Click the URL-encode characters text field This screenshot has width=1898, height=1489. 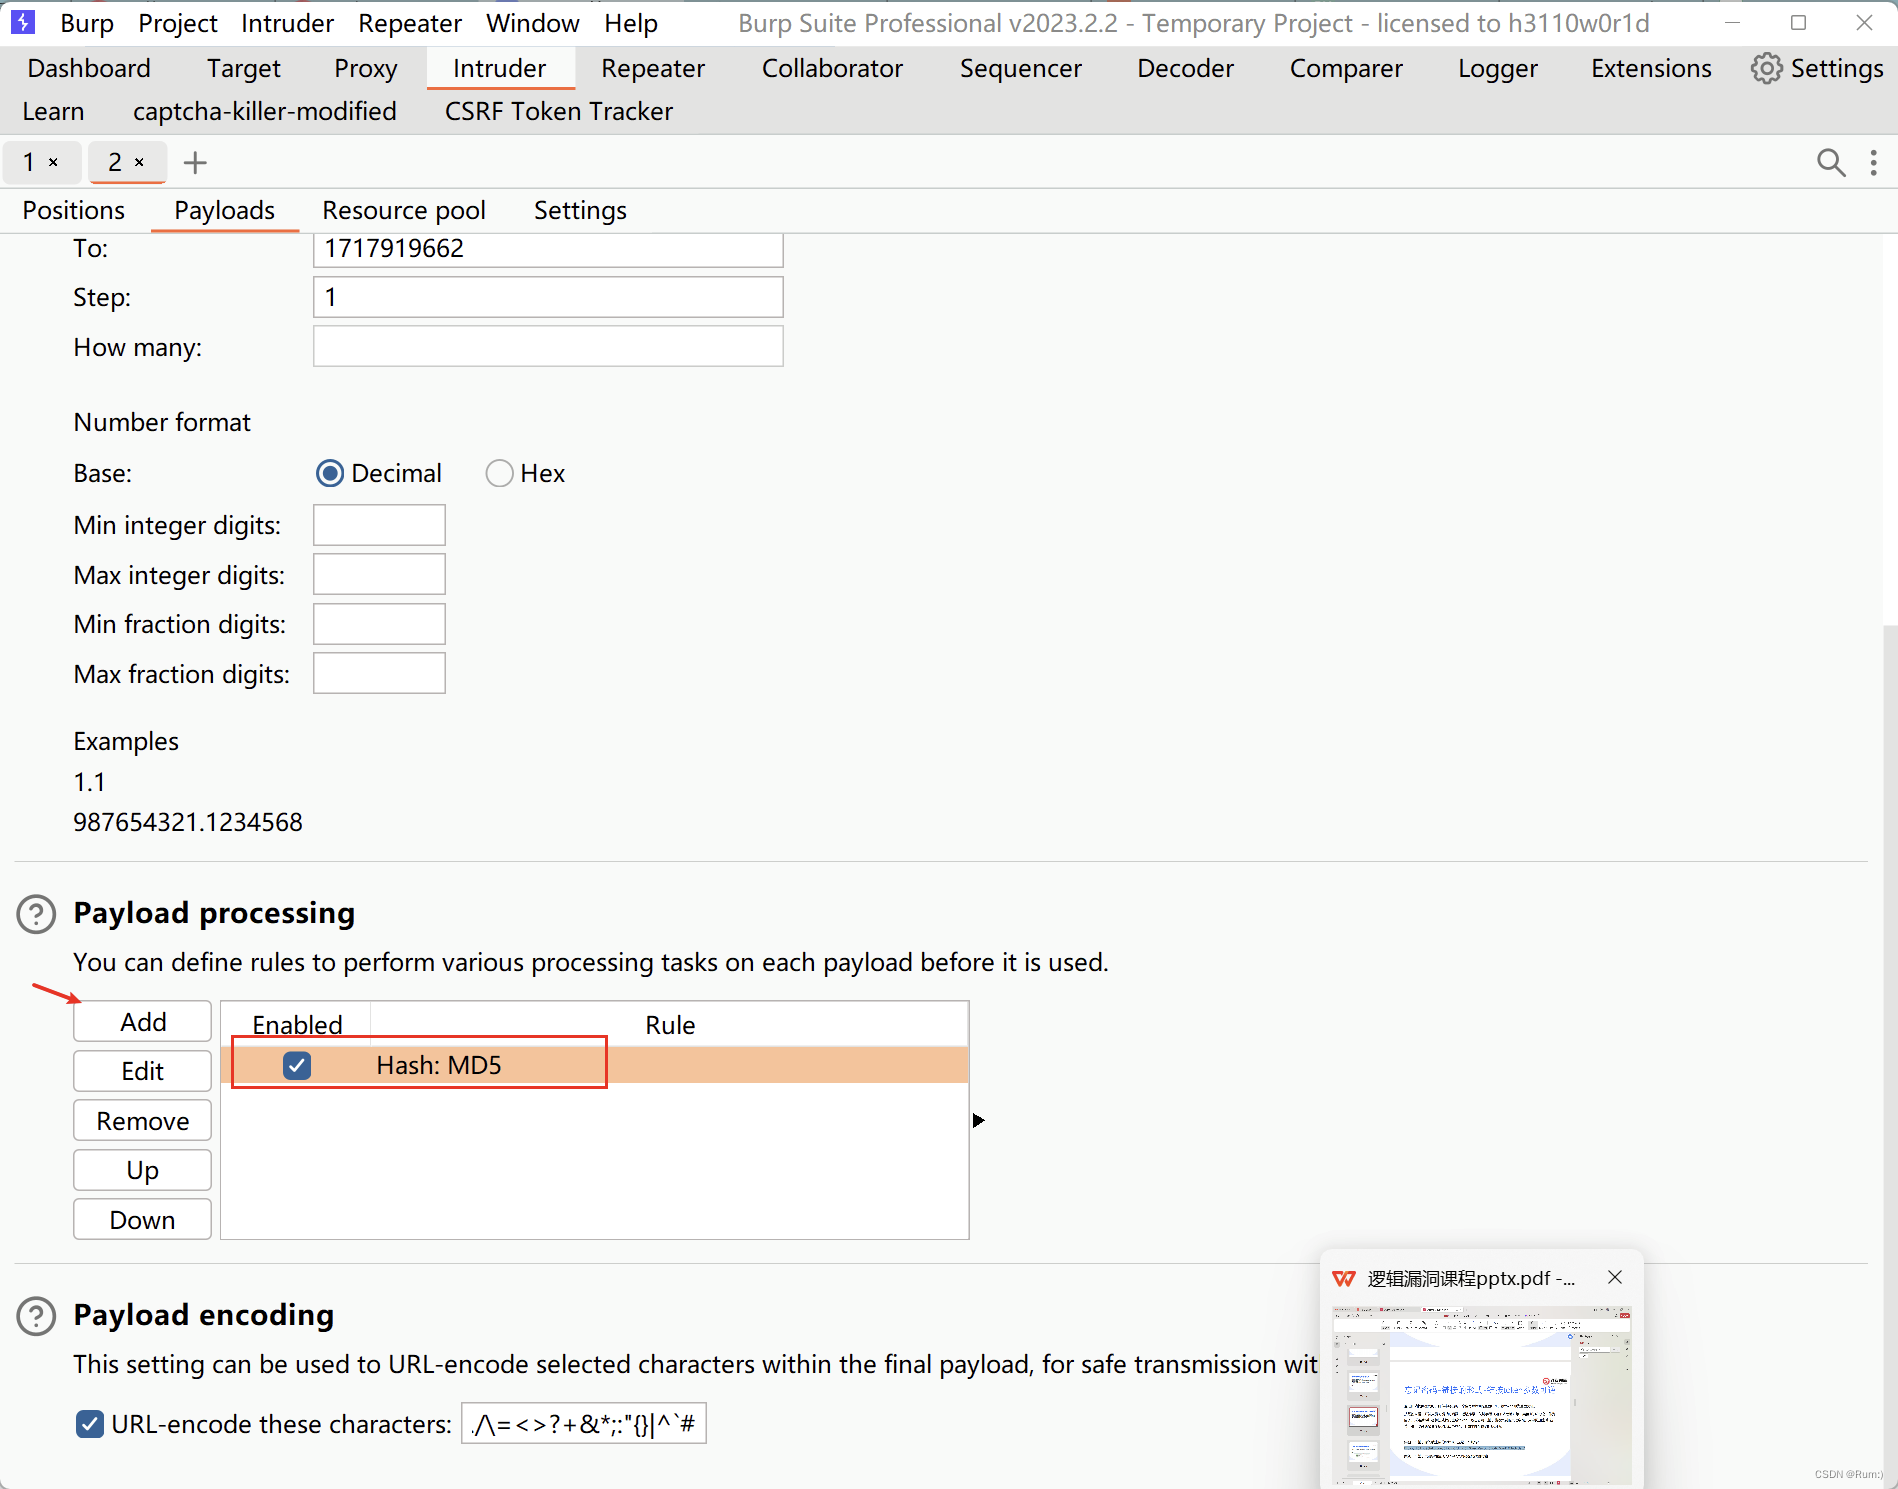[x=584, y=1423]
